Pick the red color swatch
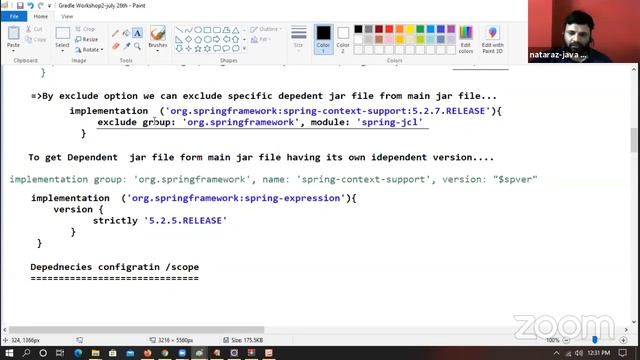The width and height of the screenshot is (640, 360). click(x=389, y=29)
